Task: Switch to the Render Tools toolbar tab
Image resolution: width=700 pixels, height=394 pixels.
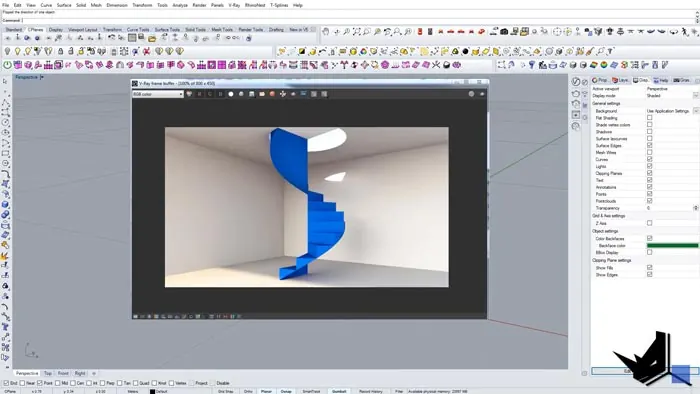Action: pos(251,29)
